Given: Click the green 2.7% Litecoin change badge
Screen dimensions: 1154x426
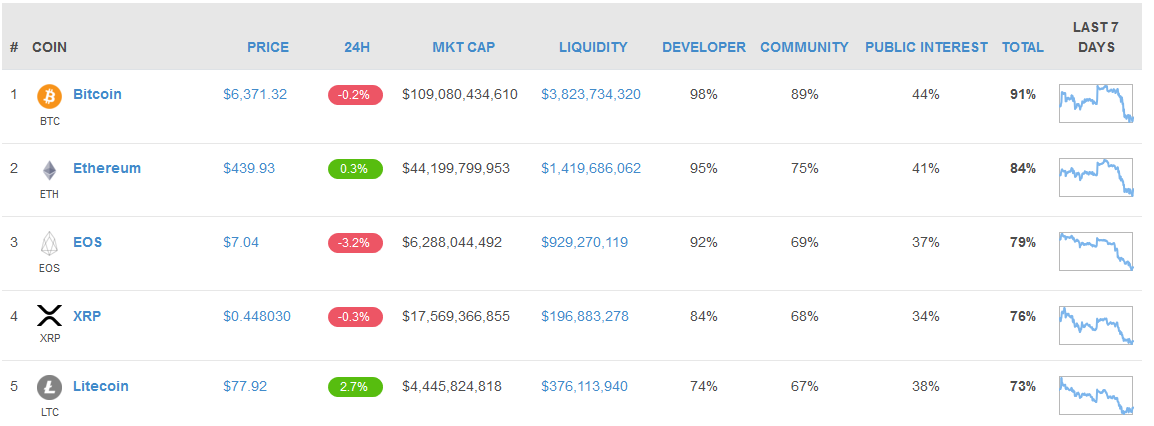Looking at the screenshot, I should pos(355,387).
